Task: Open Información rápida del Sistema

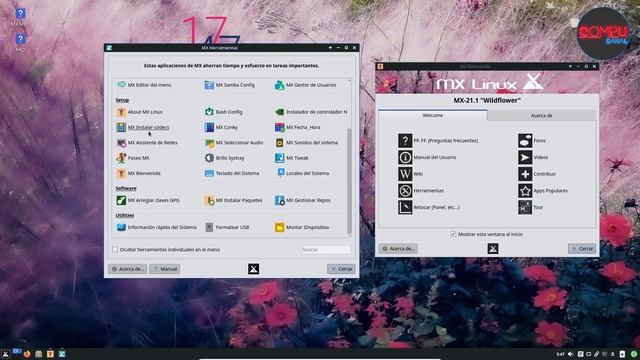Action: point(156,227)
